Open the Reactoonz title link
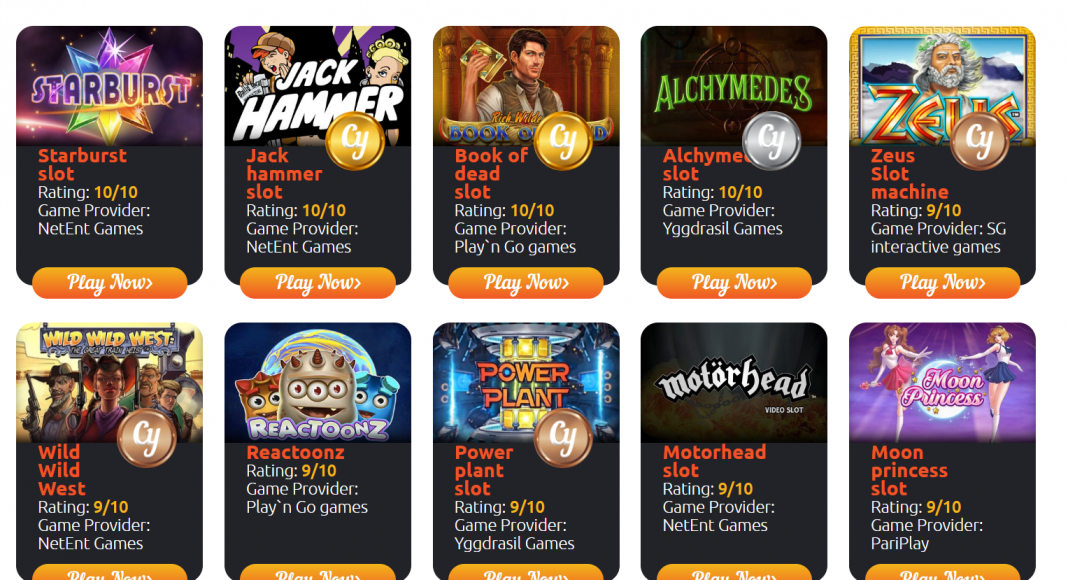Screen dimensions: 1068x580 tap(296, 452)
